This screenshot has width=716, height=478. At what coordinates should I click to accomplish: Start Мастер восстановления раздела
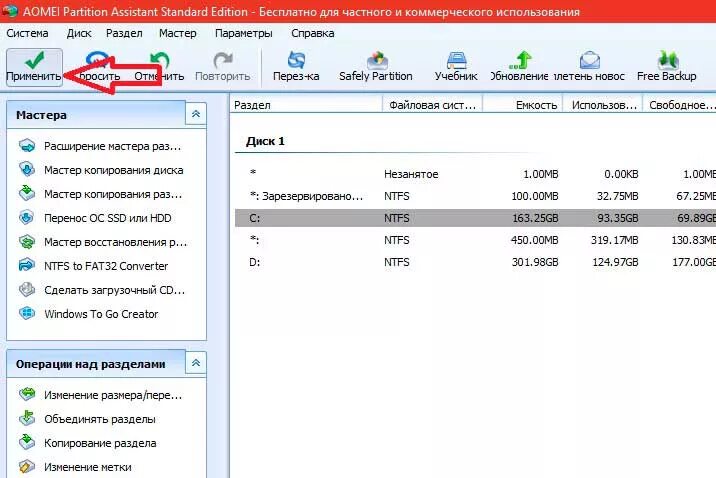point(104,242)
